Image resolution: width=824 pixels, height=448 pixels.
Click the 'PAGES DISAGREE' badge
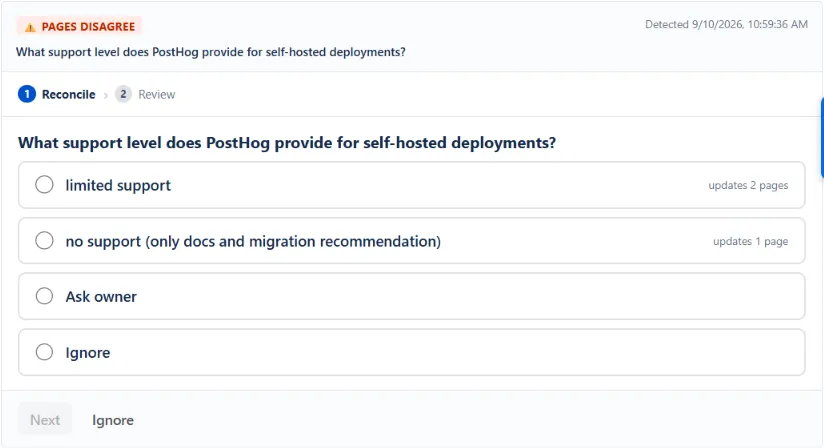79,26
